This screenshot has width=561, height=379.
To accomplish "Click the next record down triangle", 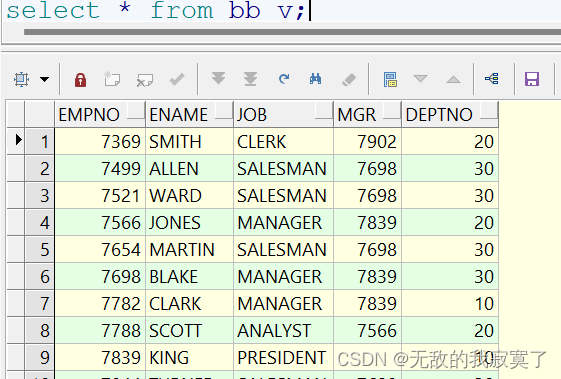I will 420,78.
